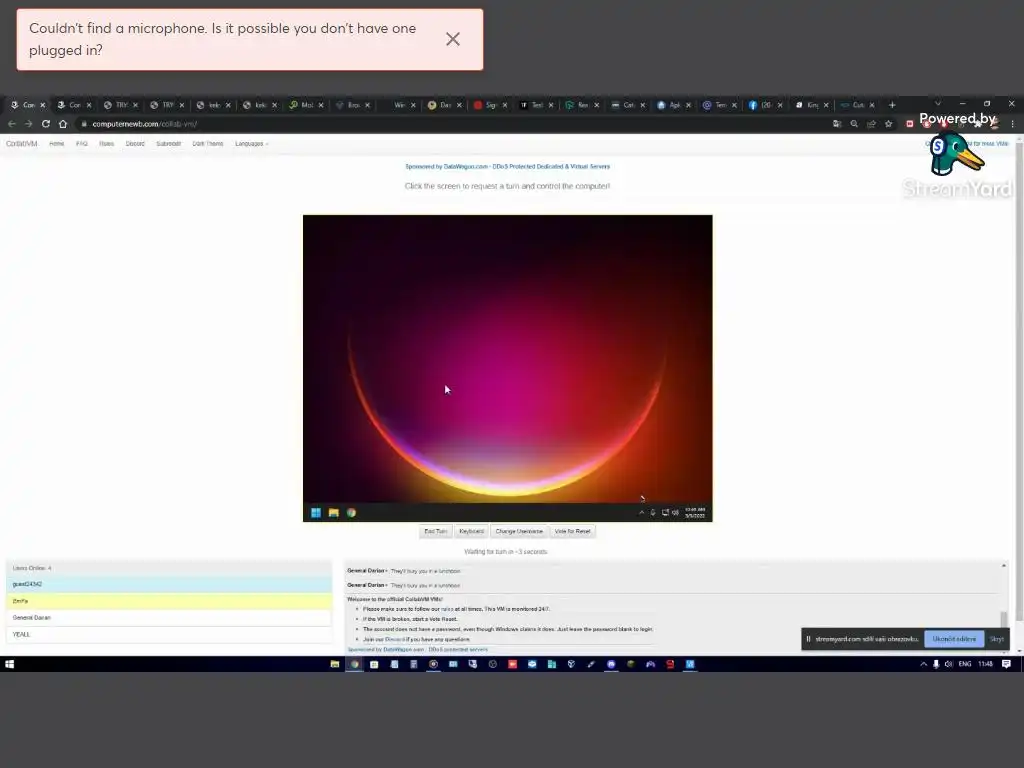Expand the Languages dropdown
This screenshot has height=768, width=1024.
click(251, 144)
